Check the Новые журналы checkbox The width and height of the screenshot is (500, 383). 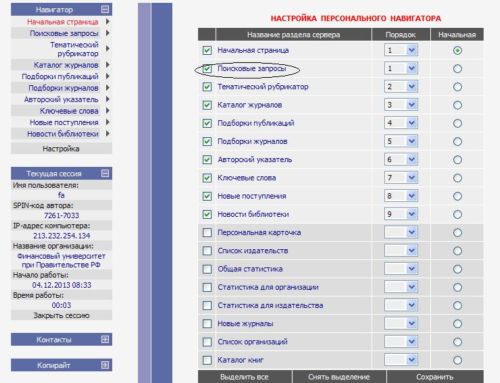(207, 324)
